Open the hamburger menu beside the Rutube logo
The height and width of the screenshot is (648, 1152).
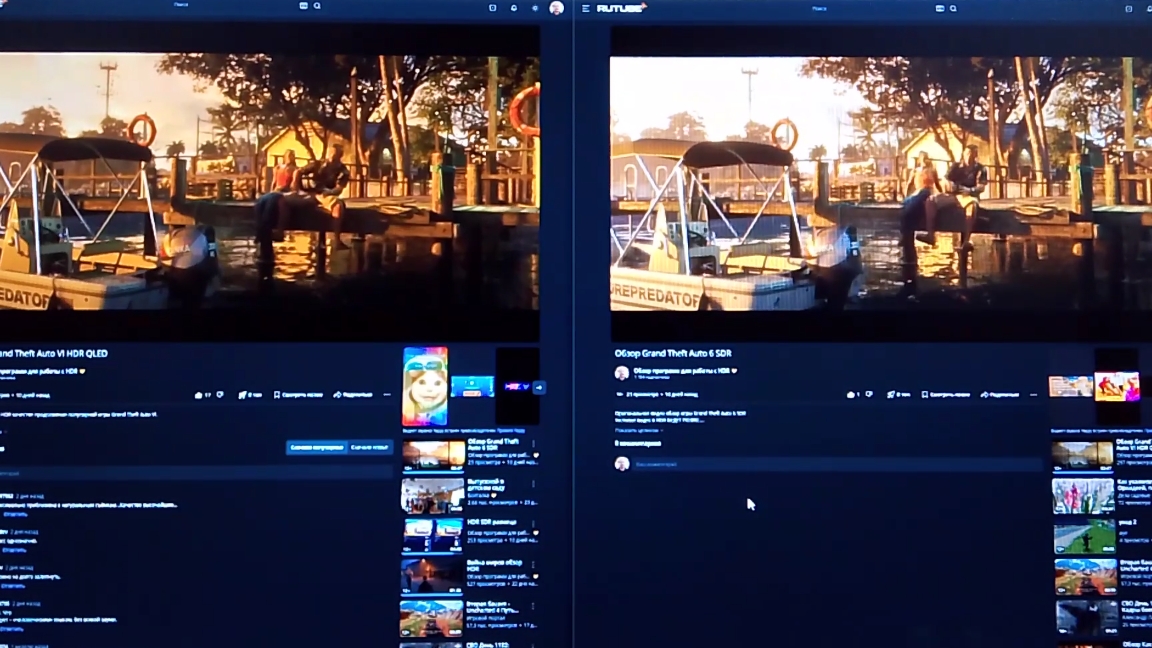point(586,9)
